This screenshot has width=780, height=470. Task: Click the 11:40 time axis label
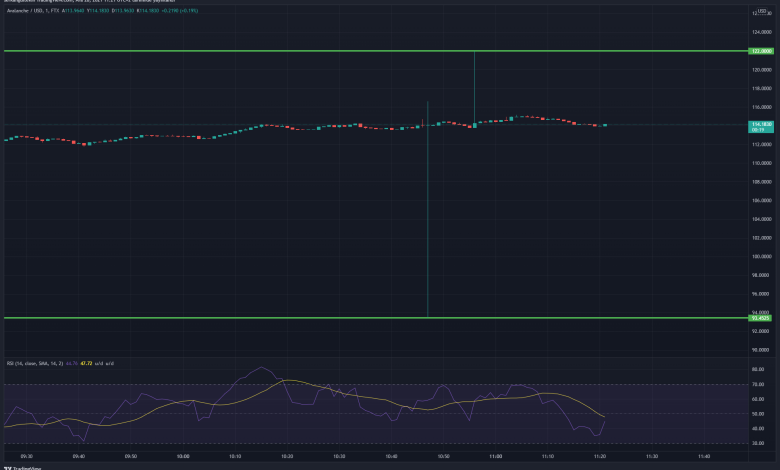pos(703,455)
